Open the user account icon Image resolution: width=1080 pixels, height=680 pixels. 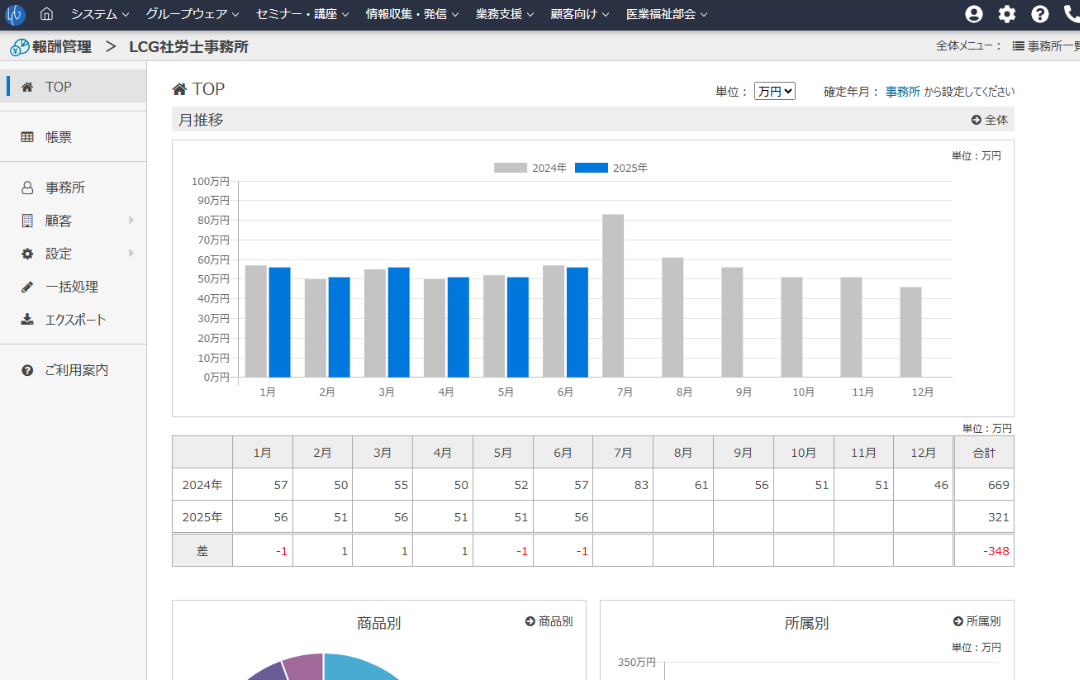[973, 14]
